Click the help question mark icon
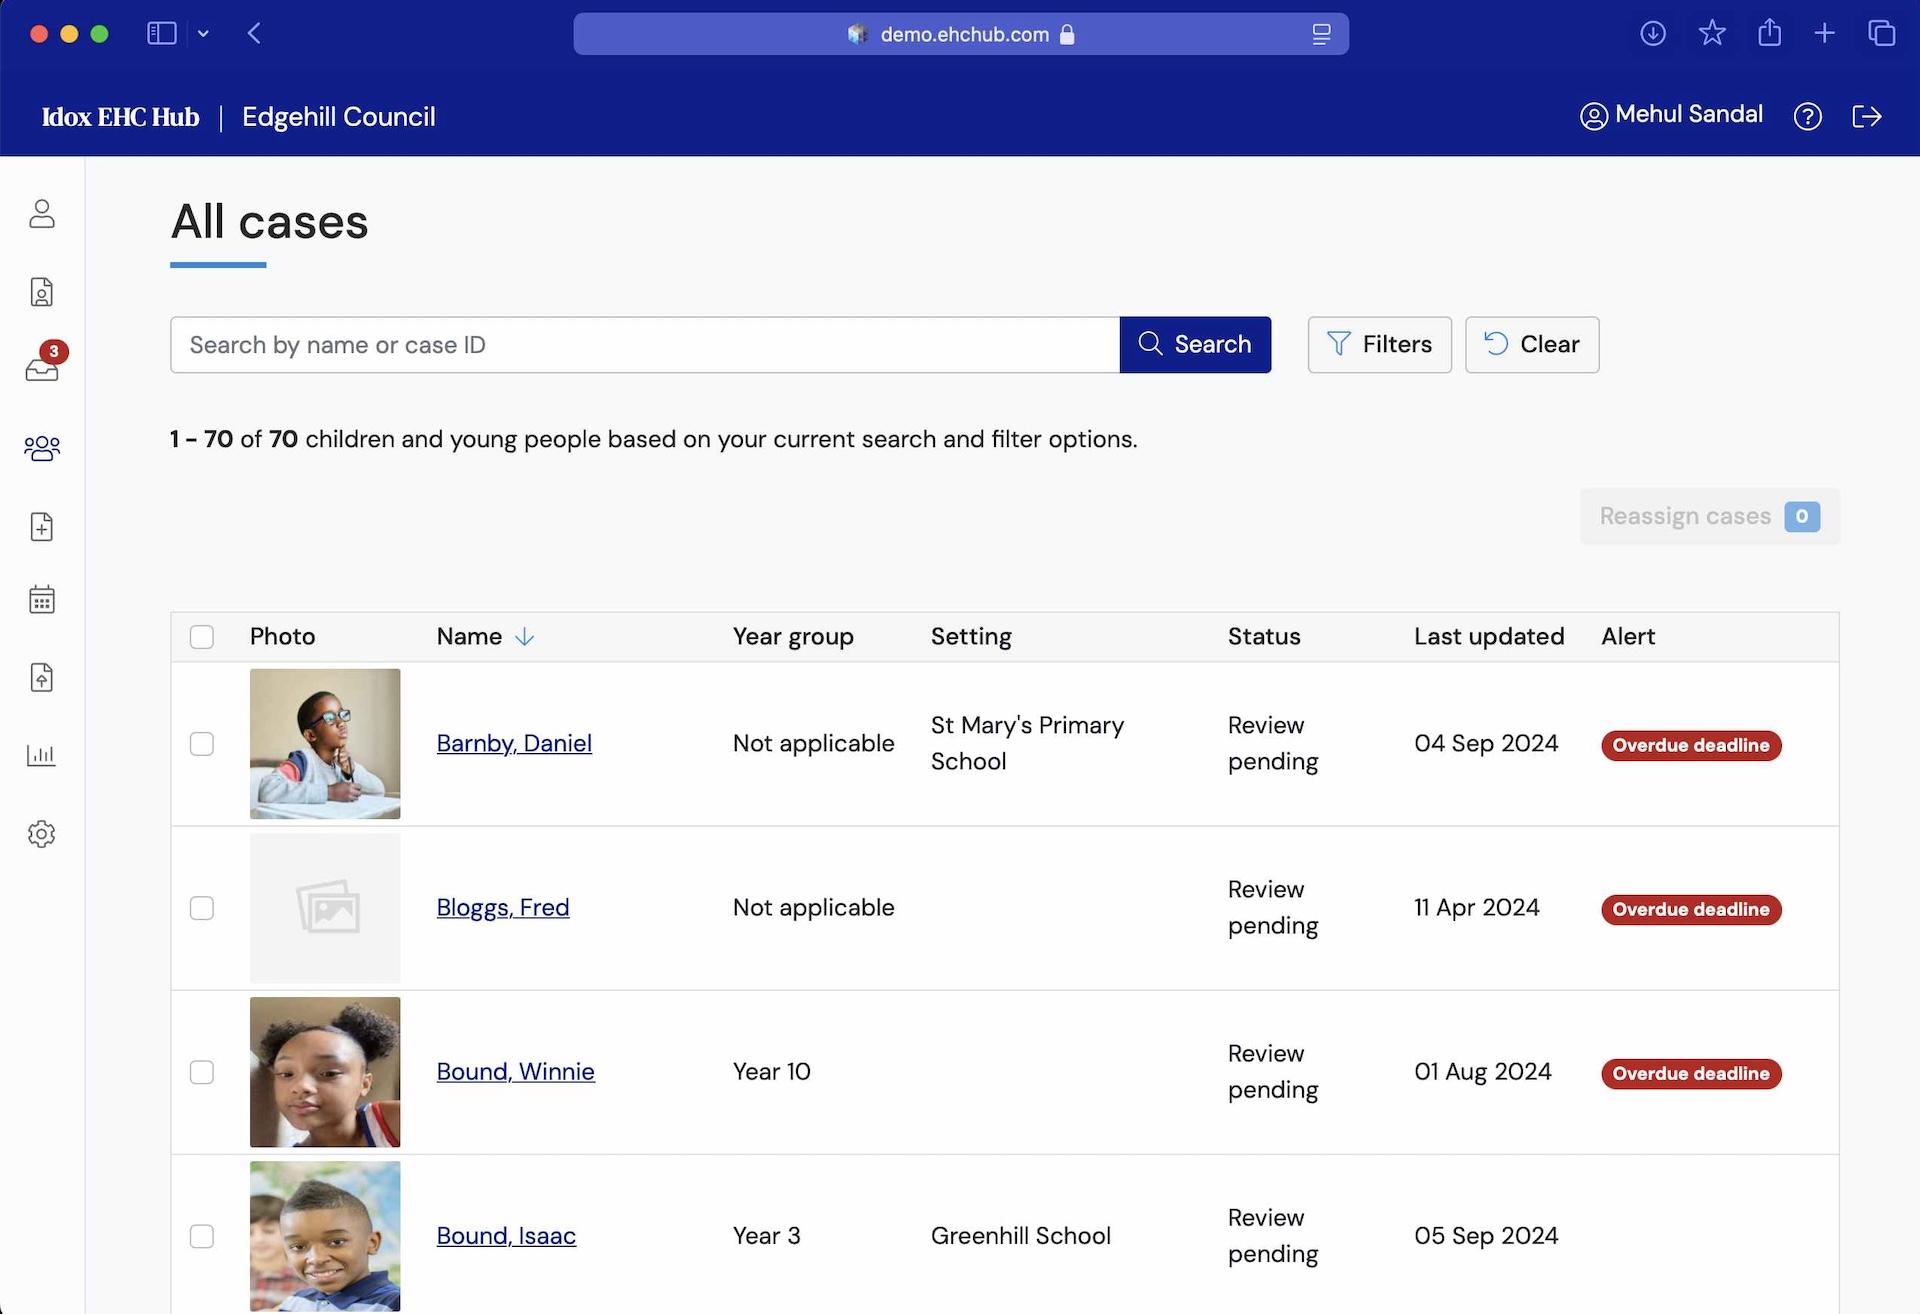The width and height of the screenshot is (1920, 1314). 1807,117
